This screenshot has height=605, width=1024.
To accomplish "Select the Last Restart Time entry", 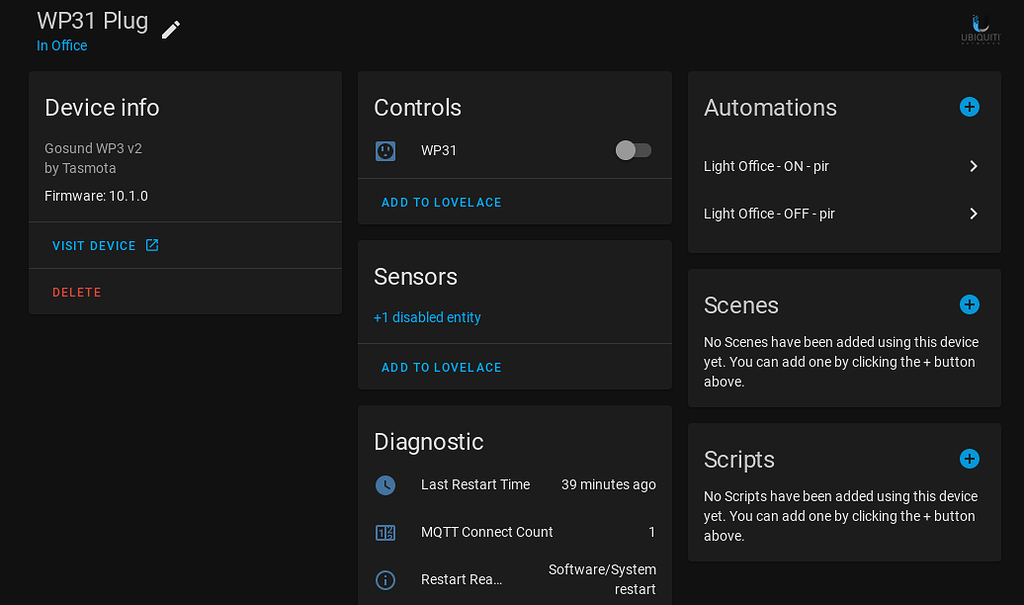I will pyautogui.click(x=476, y=484).
